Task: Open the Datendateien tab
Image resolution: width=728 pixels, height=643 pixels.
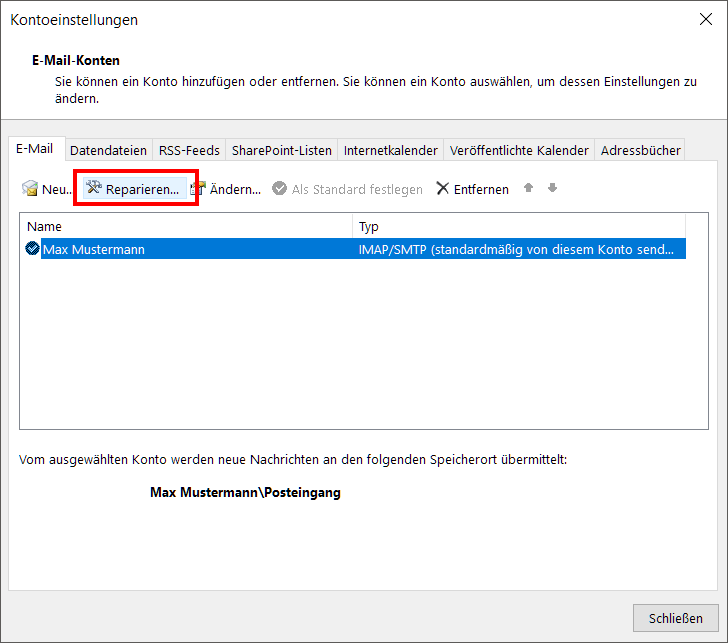Action: [109, 151]
